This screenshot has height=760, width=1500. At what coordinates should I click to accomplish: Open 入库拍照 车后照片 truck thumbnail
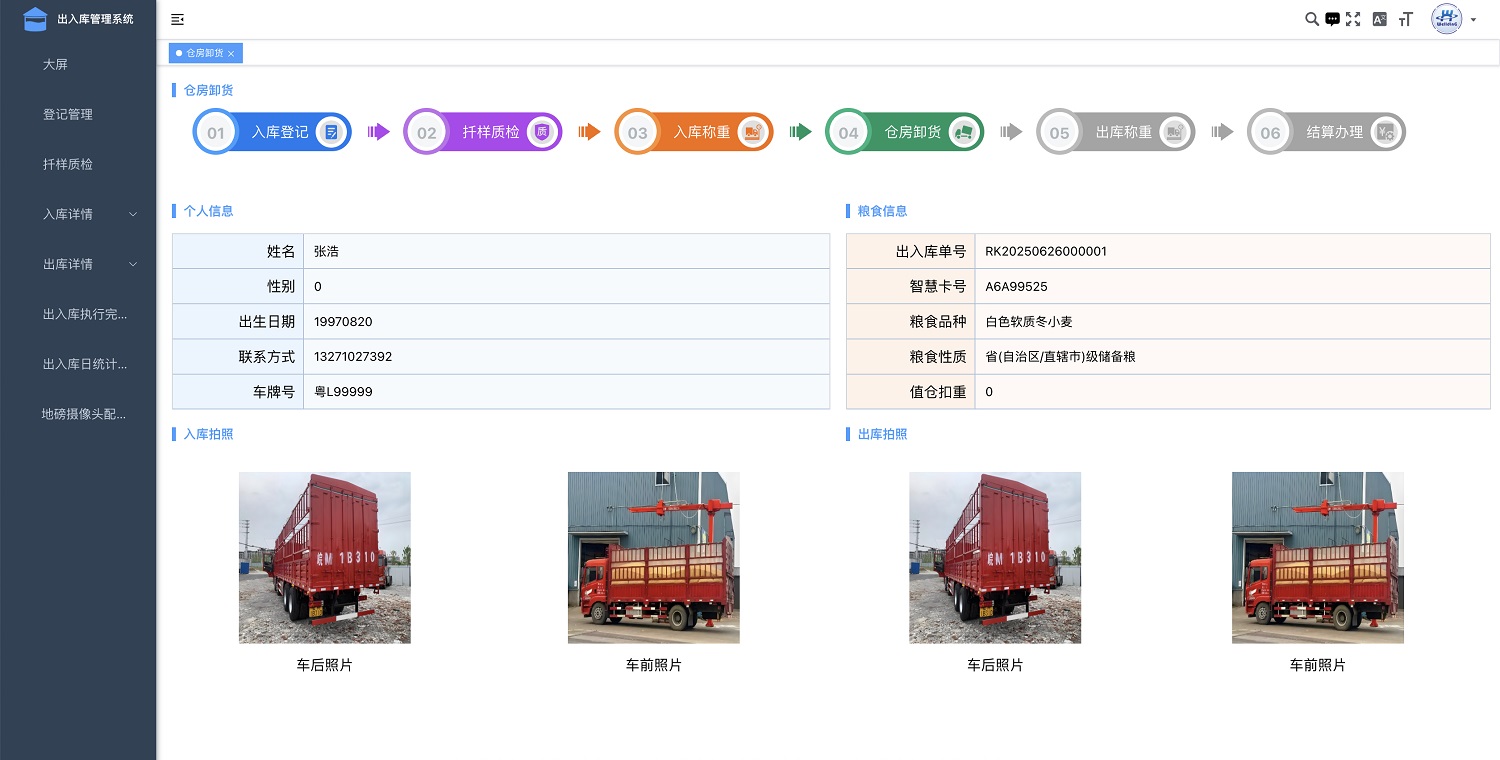tap(324, 557)
